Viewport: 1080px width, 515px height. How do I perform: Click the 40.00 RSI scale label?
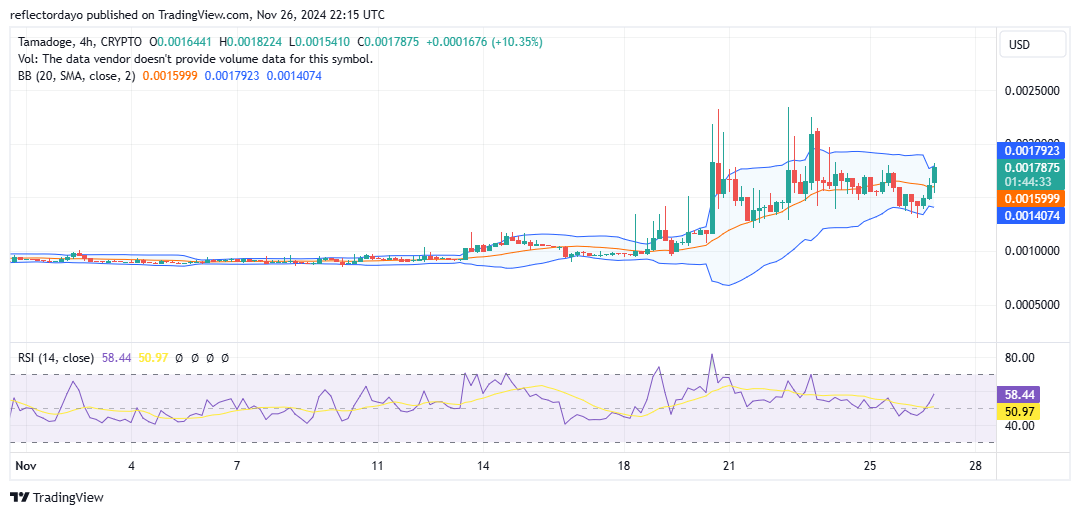[1019, 425]
